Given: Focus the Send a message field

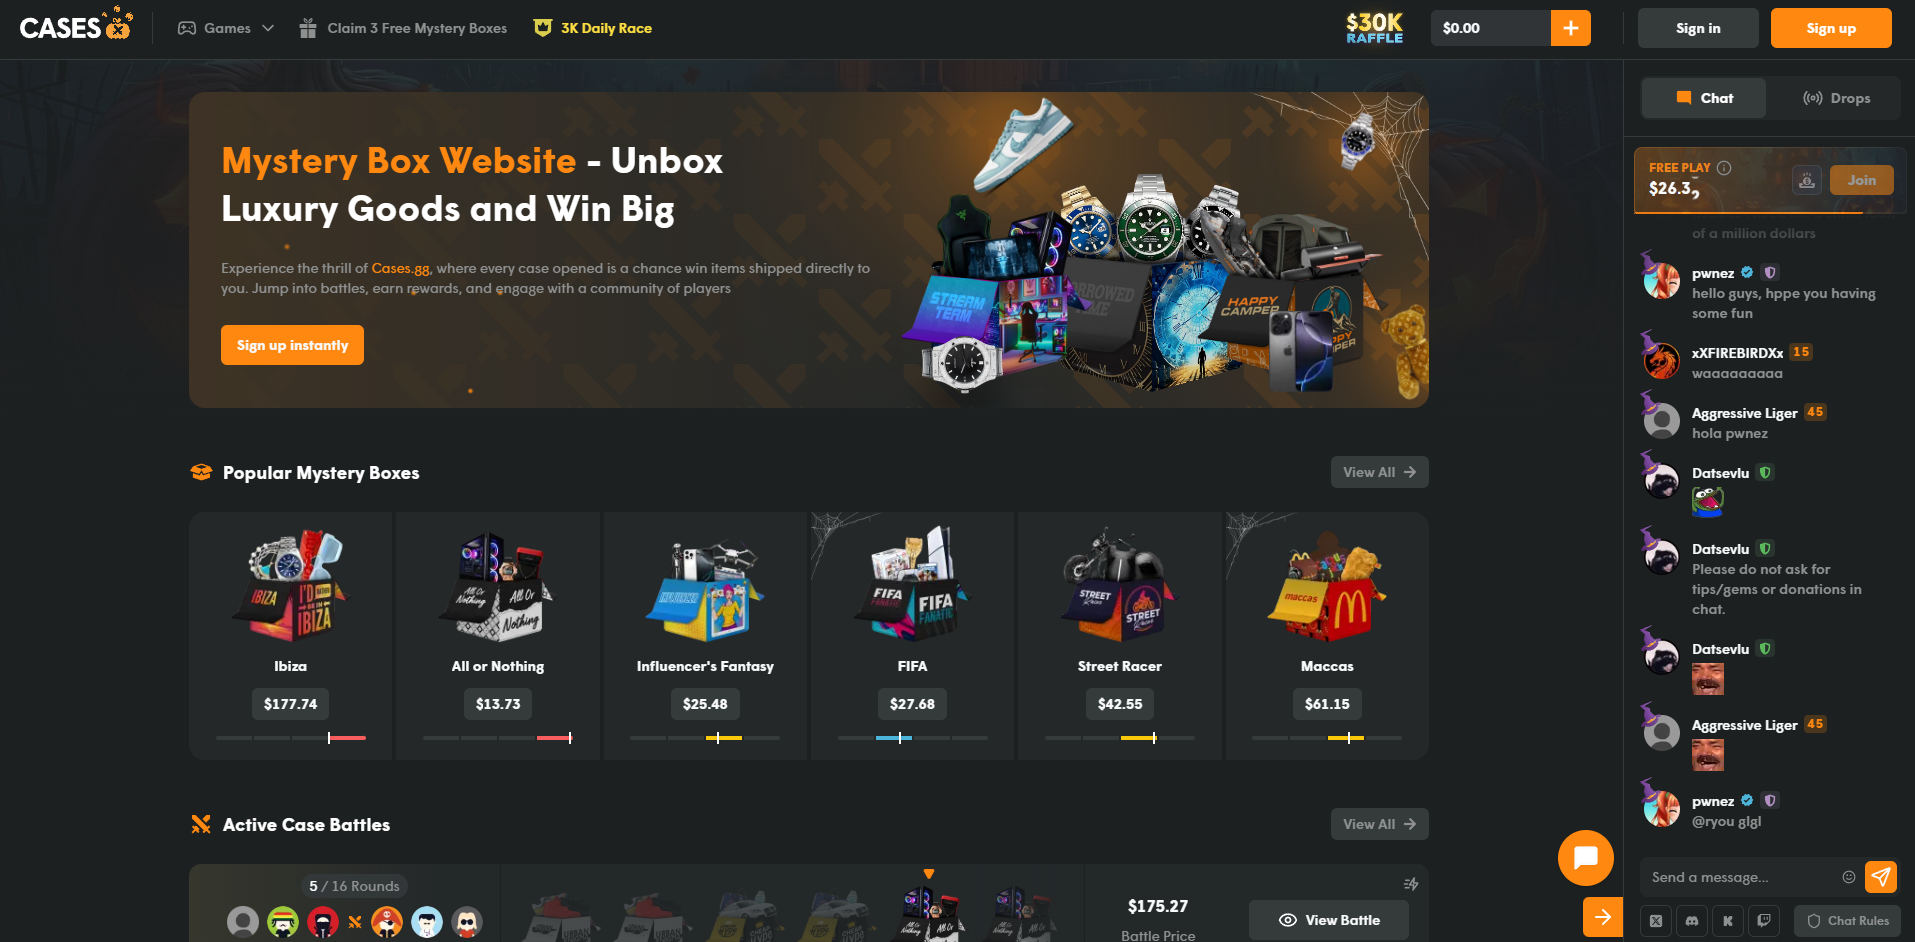Looking at the screenshot, I should click(1740, 877).
